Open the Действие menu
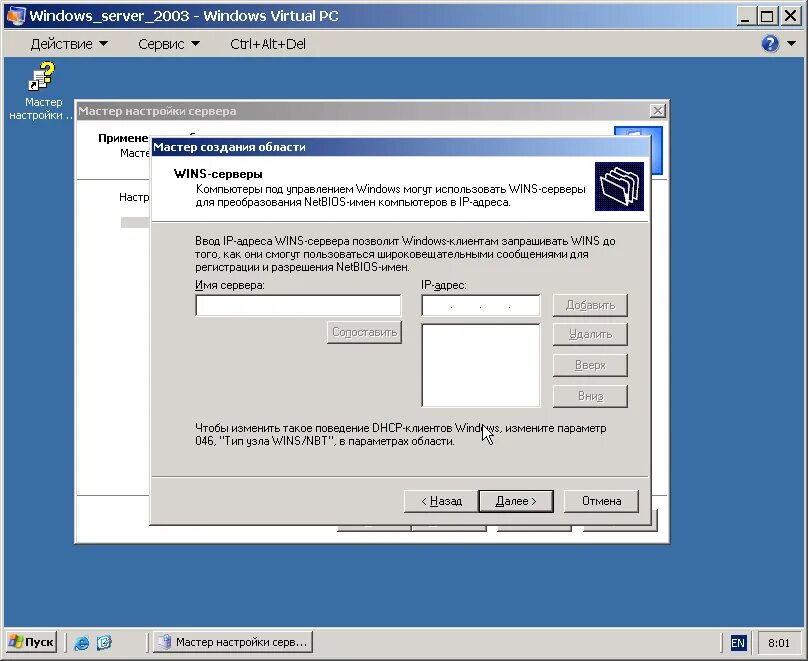The height and width of the screenshot is (661, 808). (69, 44)
